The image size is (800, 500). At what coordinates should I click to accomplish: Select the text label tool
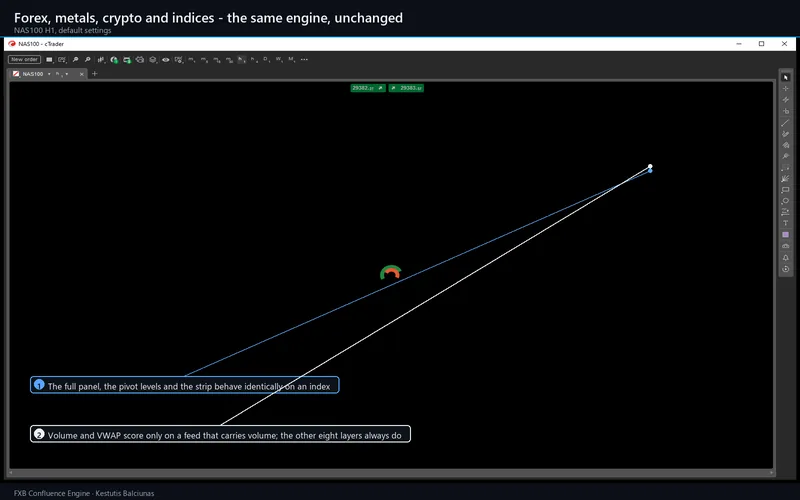click(x=786, y=222)
